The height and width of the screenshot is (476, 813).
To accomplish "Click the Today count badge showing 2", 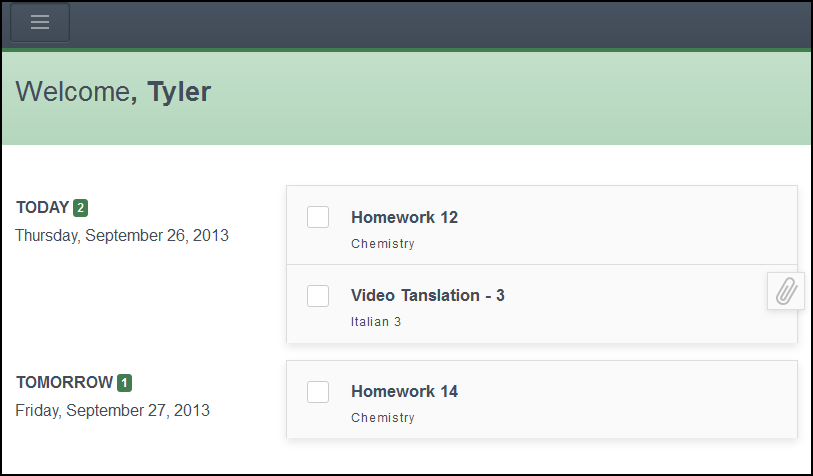I will point(80,208).
